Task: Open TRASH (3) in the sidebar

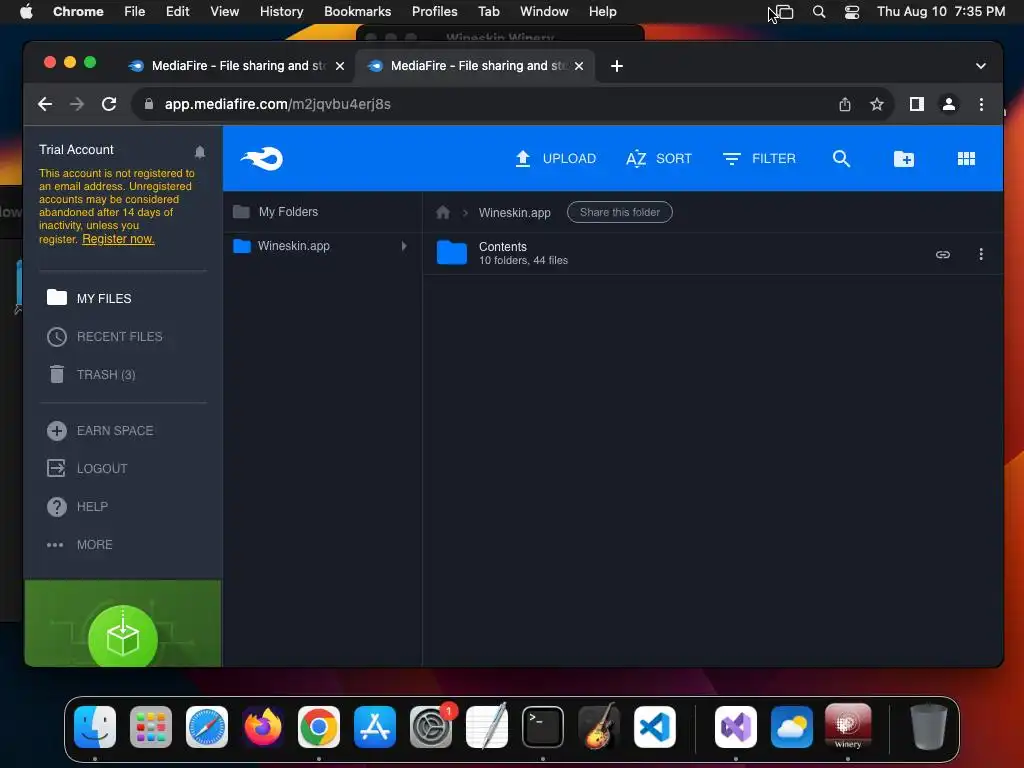Action: (x=91, y=374)
